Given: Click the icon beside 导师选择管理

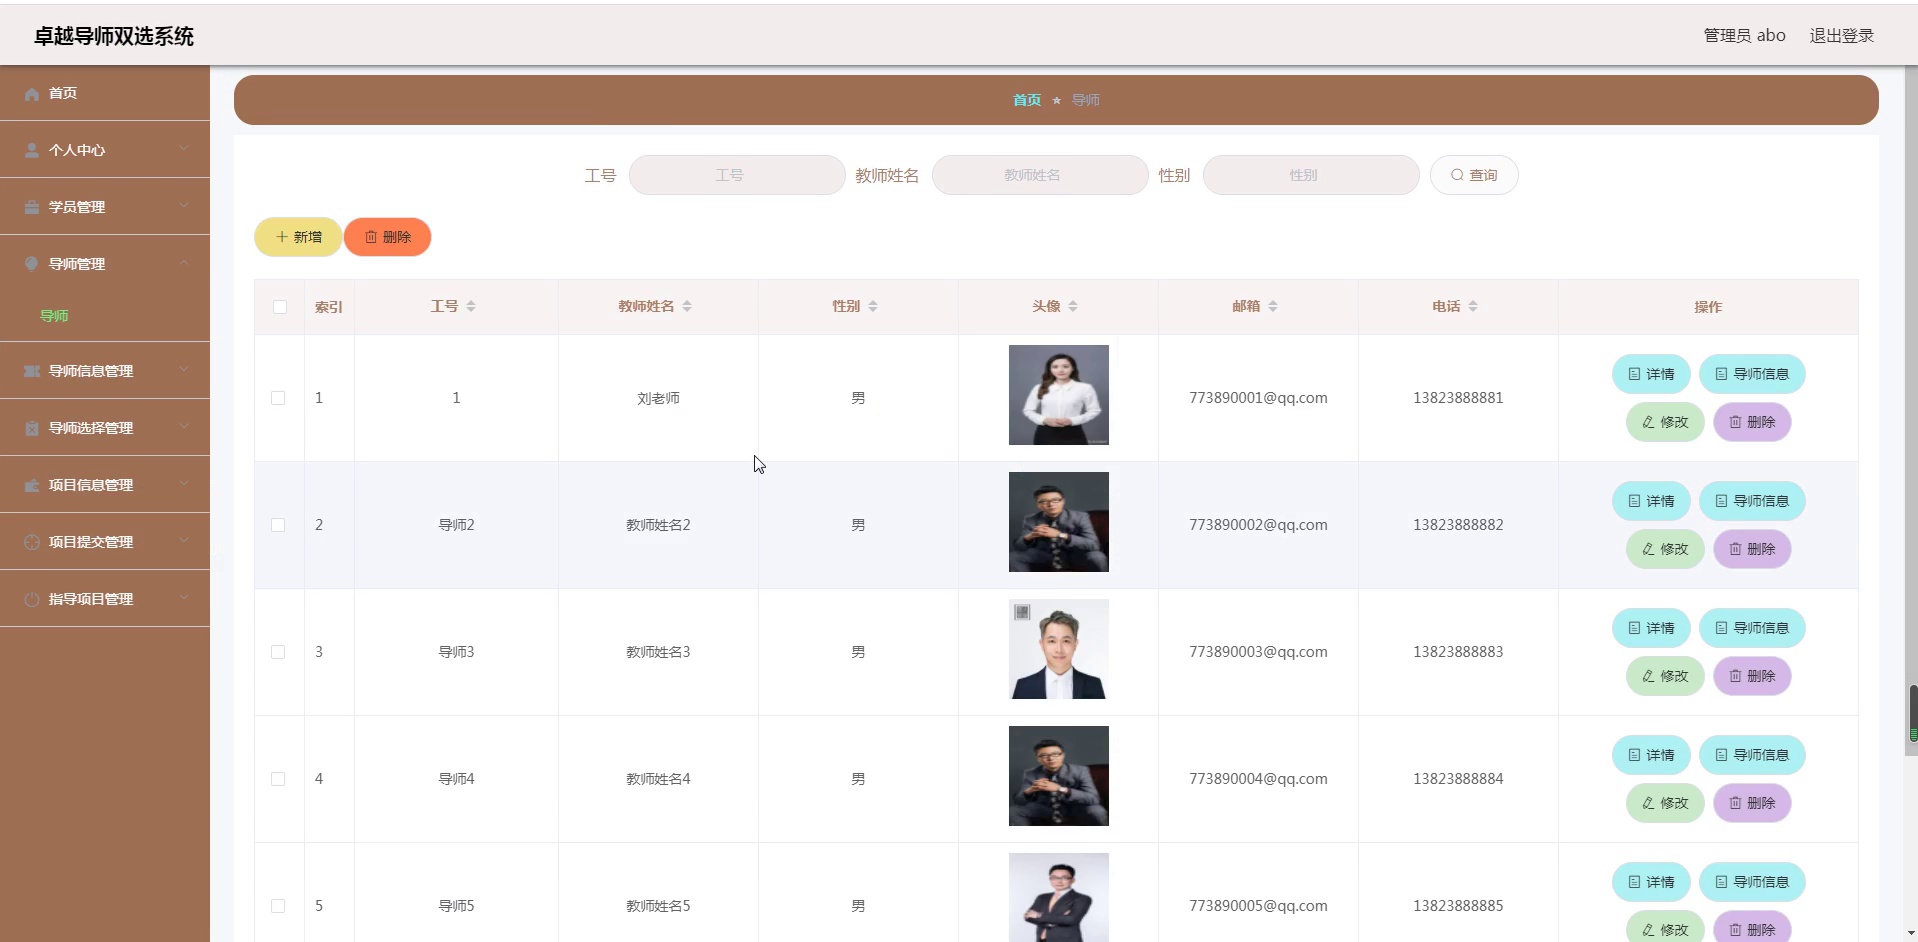Looking at the screenshot, I should click(x=32, y=428).
